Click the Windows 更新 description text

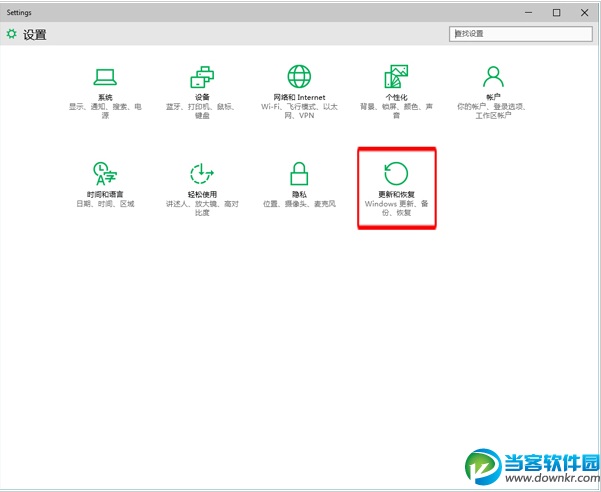pos(396,208)
